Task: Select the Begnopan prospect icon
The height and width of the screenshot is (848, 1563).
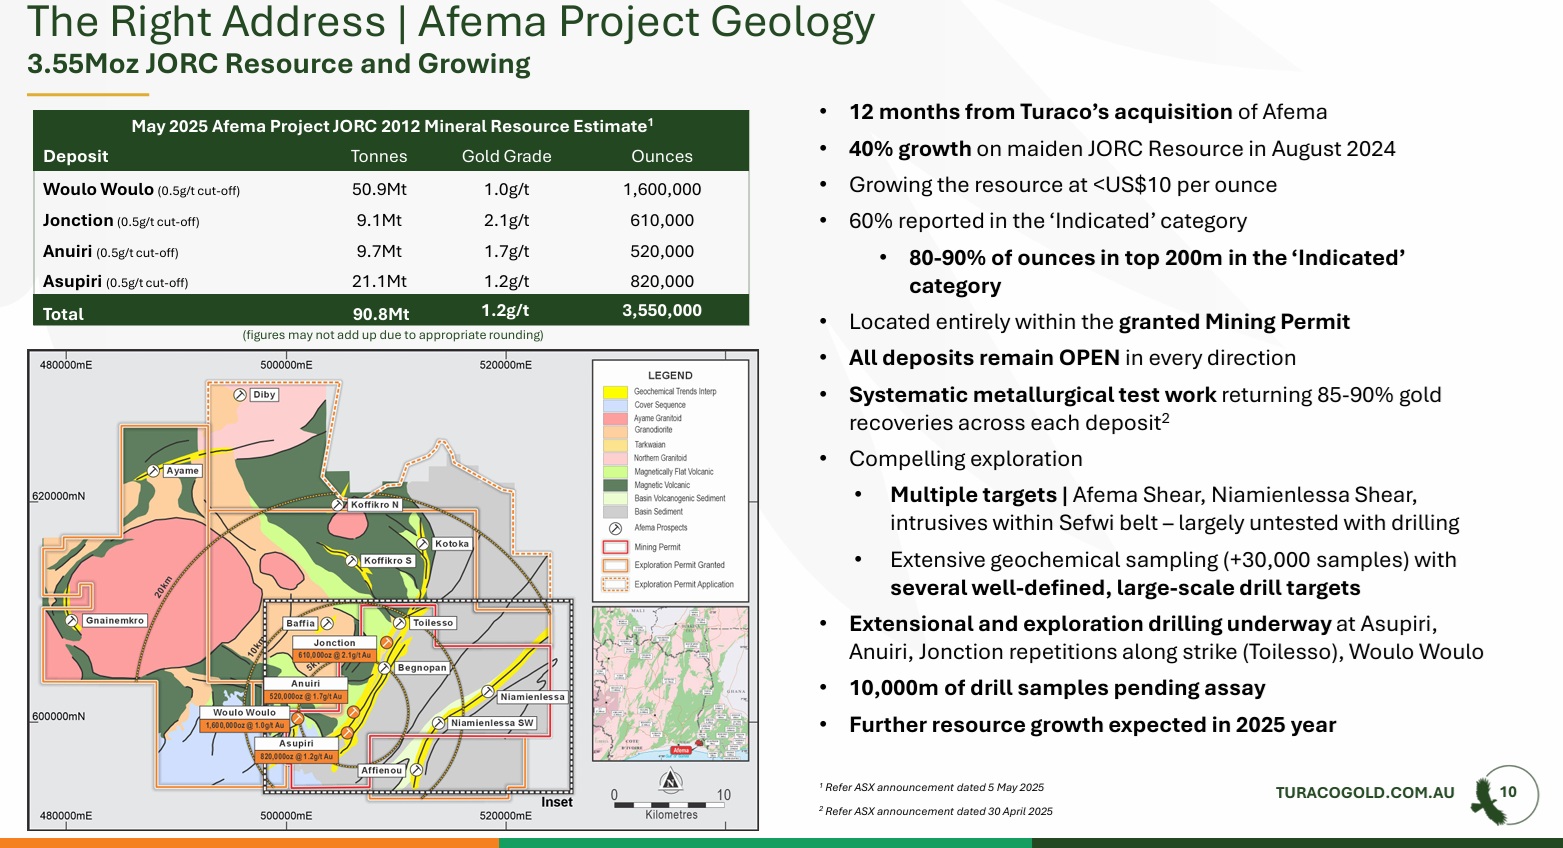Action: pyautogui.click(x=384, y=667)
